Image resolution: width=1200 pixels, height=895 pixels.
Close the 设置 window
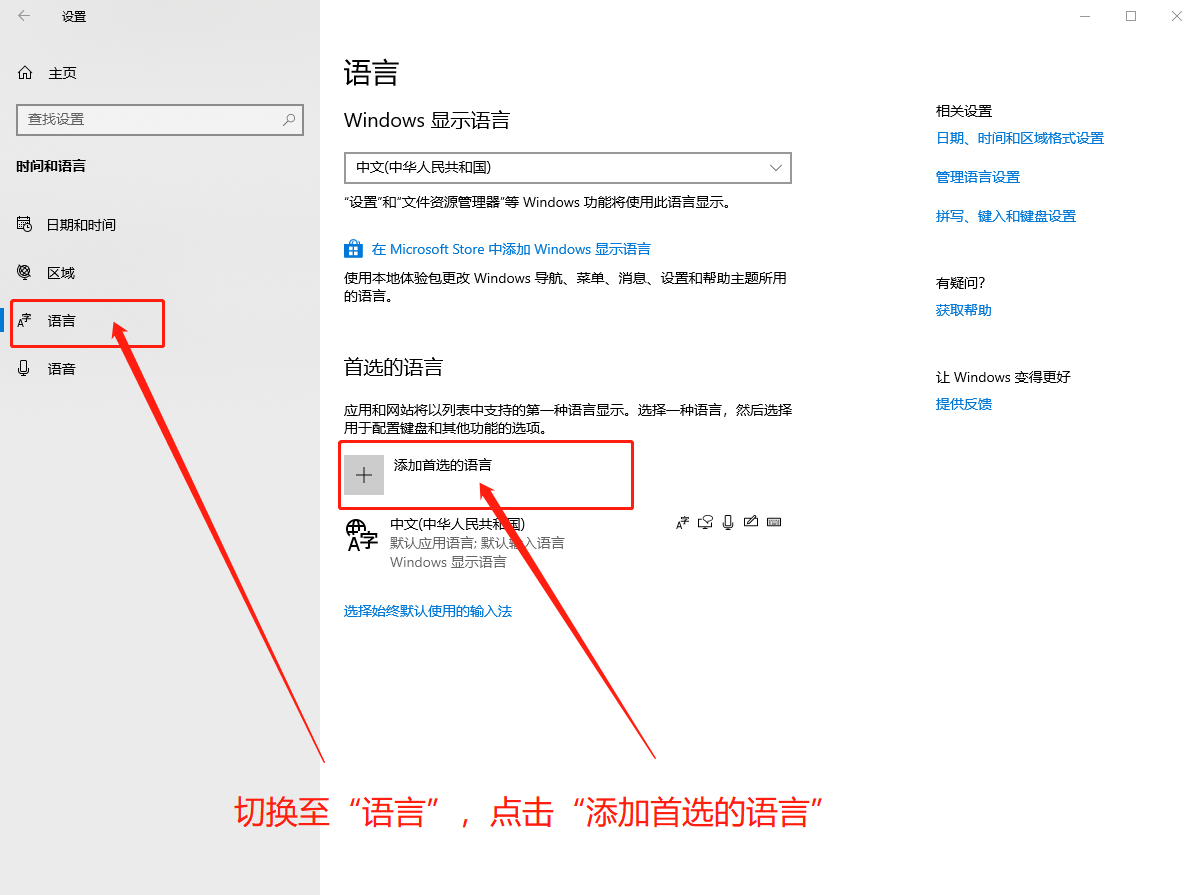point(1177,16)
